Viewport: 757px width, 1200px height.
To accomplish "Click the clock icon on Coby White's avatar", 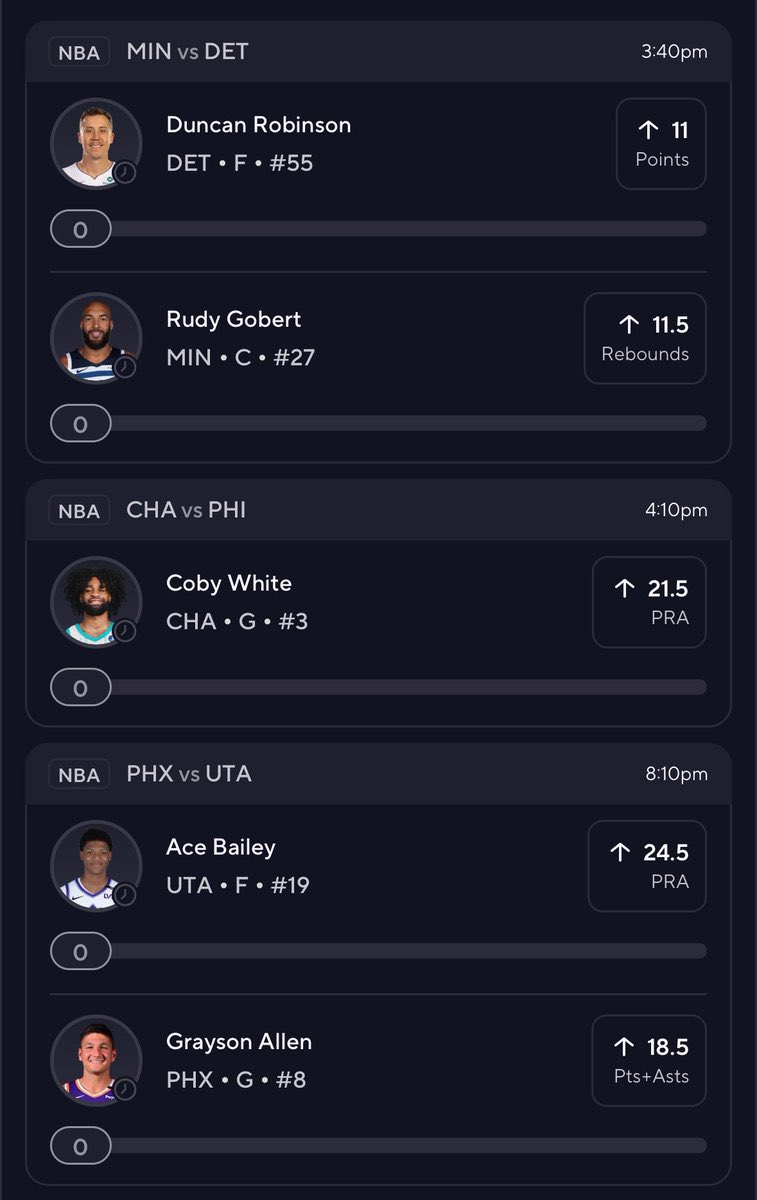I will tap(125, 631).
